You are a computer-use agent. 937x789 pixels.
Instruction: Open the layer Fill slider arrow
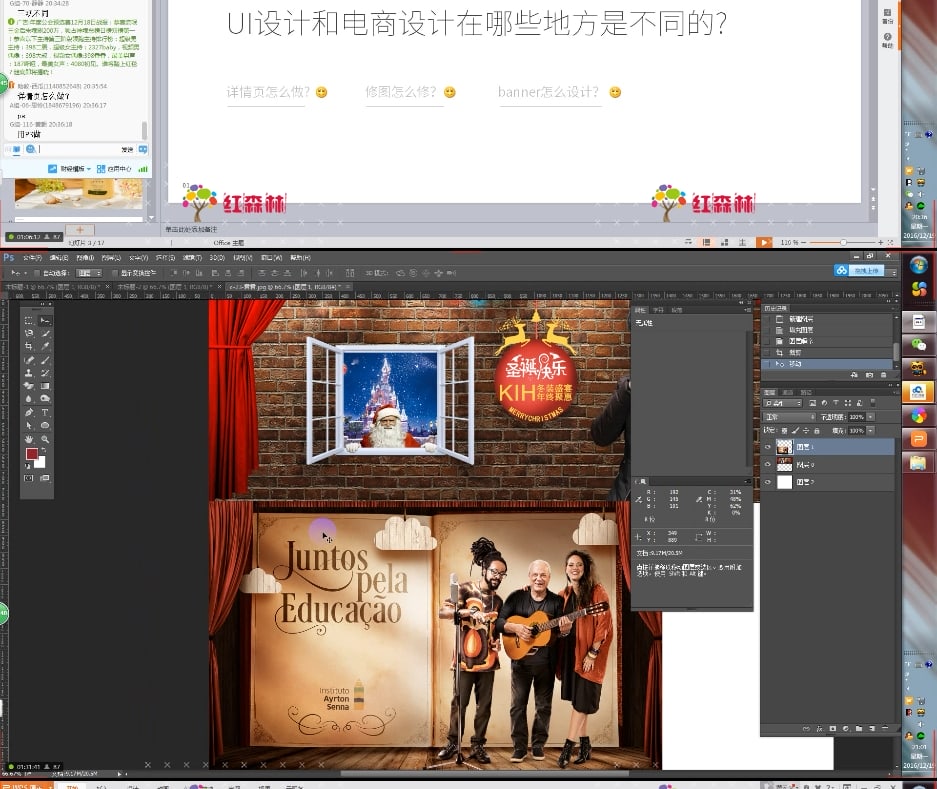[871, 430]
